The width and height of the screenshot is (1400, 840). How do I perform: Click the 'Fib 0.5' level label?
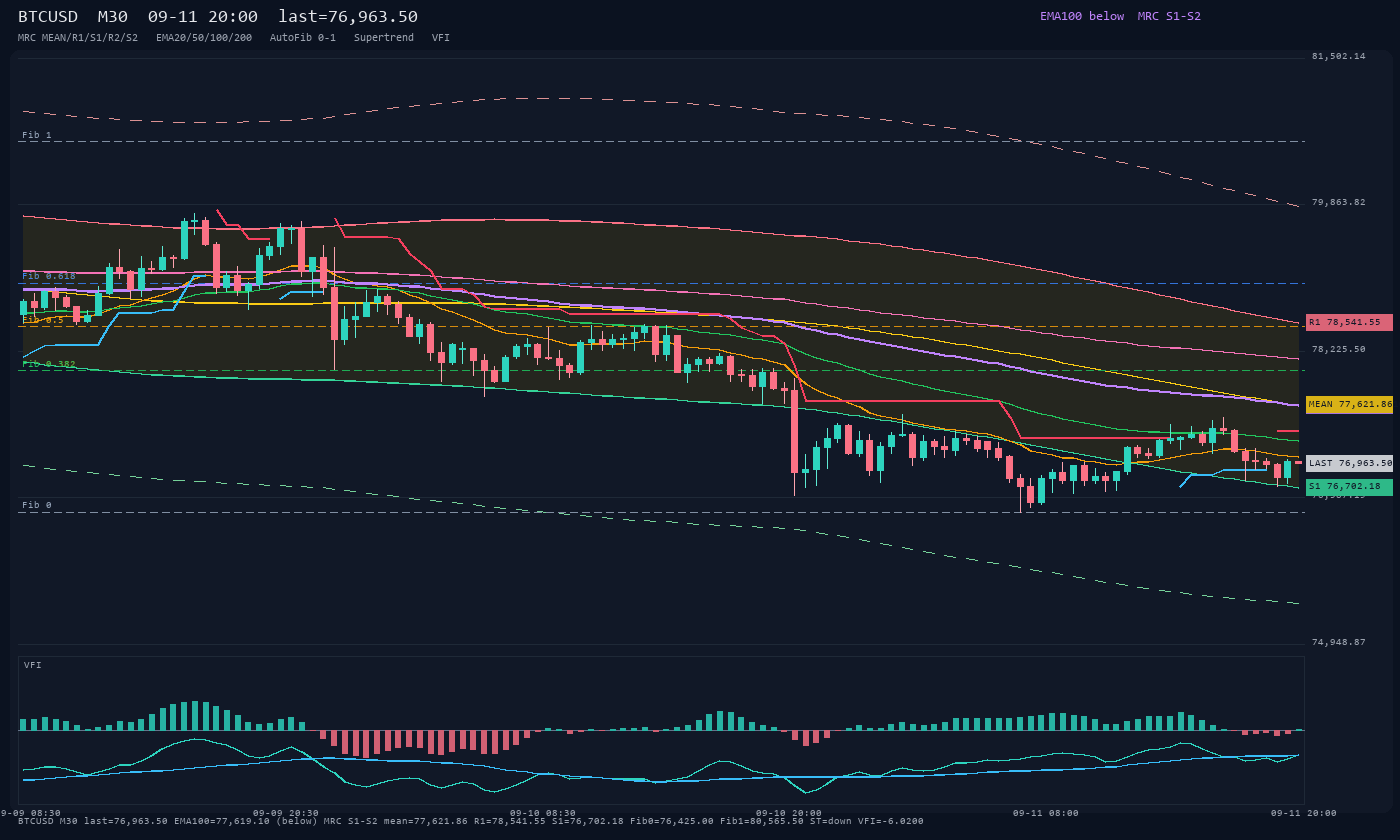tap(43, 320)
